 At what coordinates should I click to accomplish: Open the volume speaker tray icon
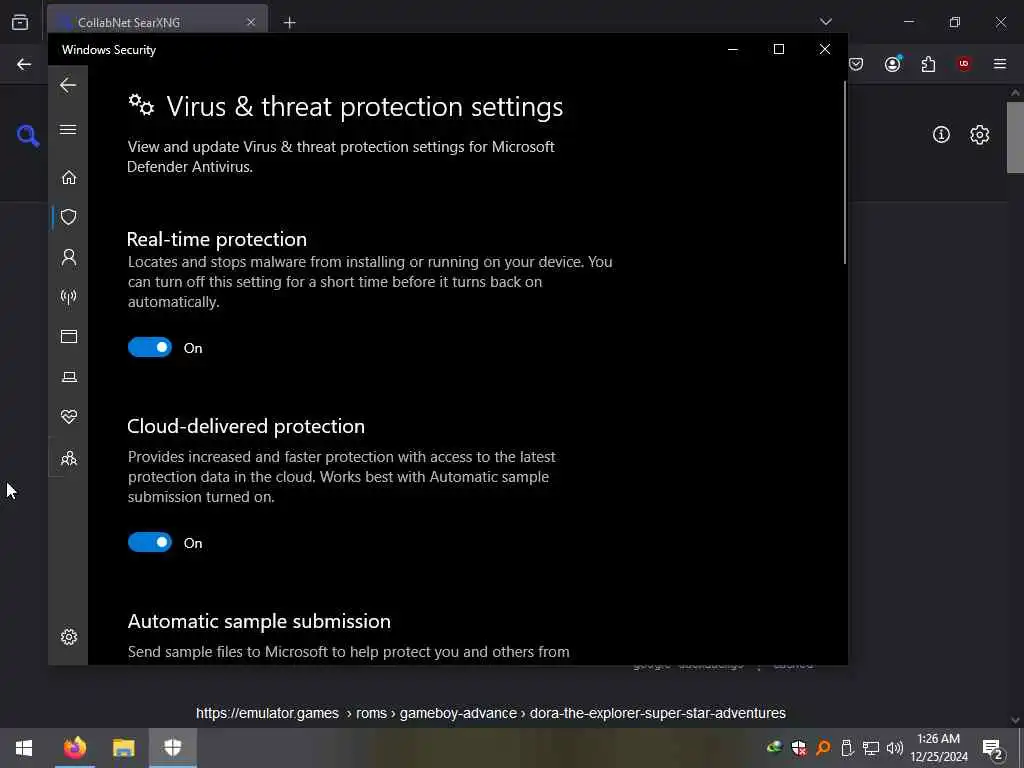tap(895, 748)
